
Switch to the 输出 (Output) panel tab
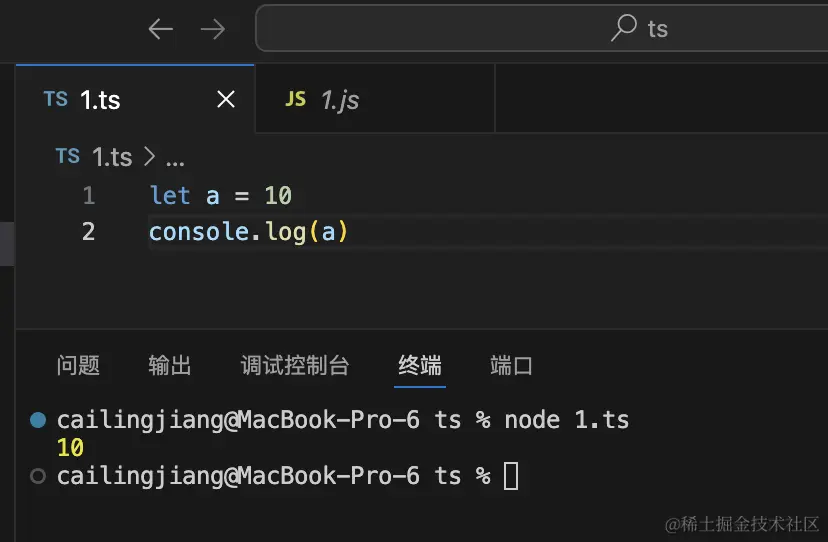(x=170, y=365)
